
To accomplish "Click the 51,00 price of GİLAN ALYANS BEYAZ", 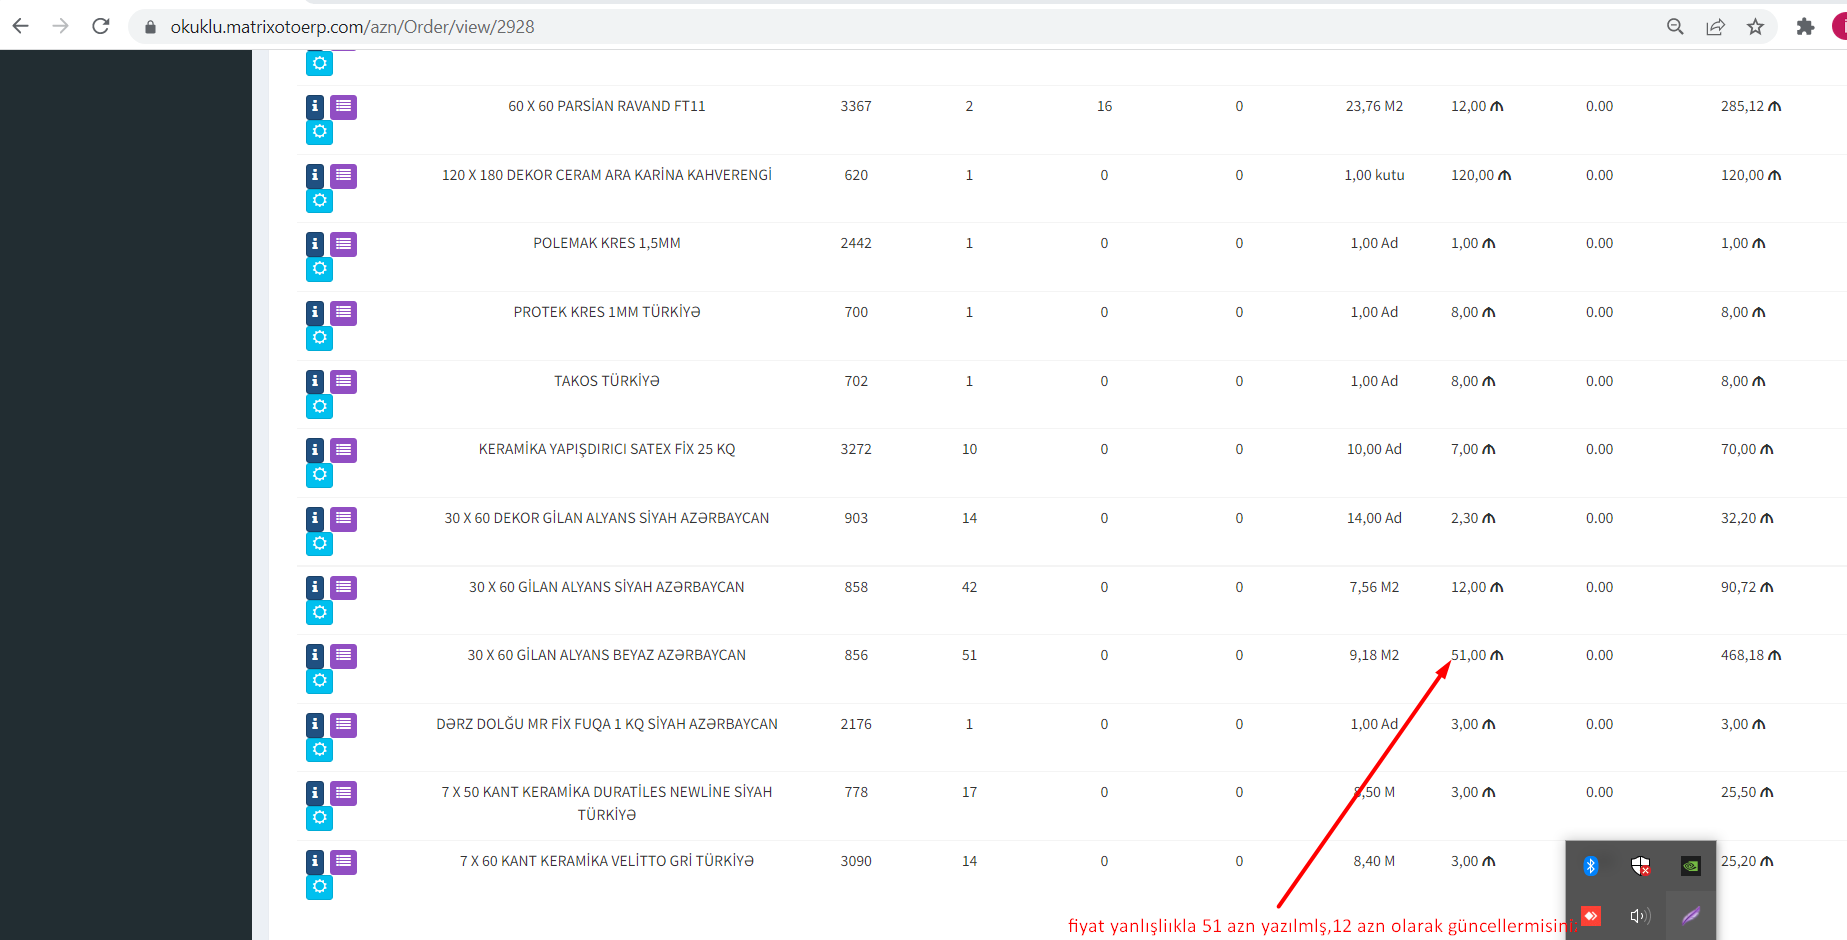I will coord(1469,656).
